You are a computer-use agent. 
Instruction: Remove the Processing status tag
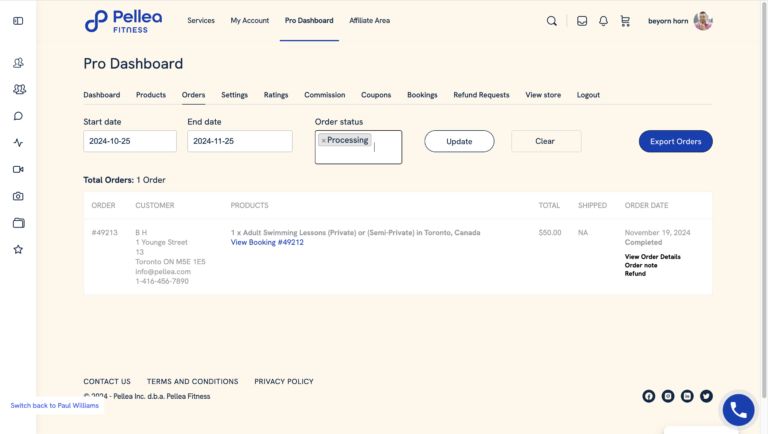[x=323, y=141]
